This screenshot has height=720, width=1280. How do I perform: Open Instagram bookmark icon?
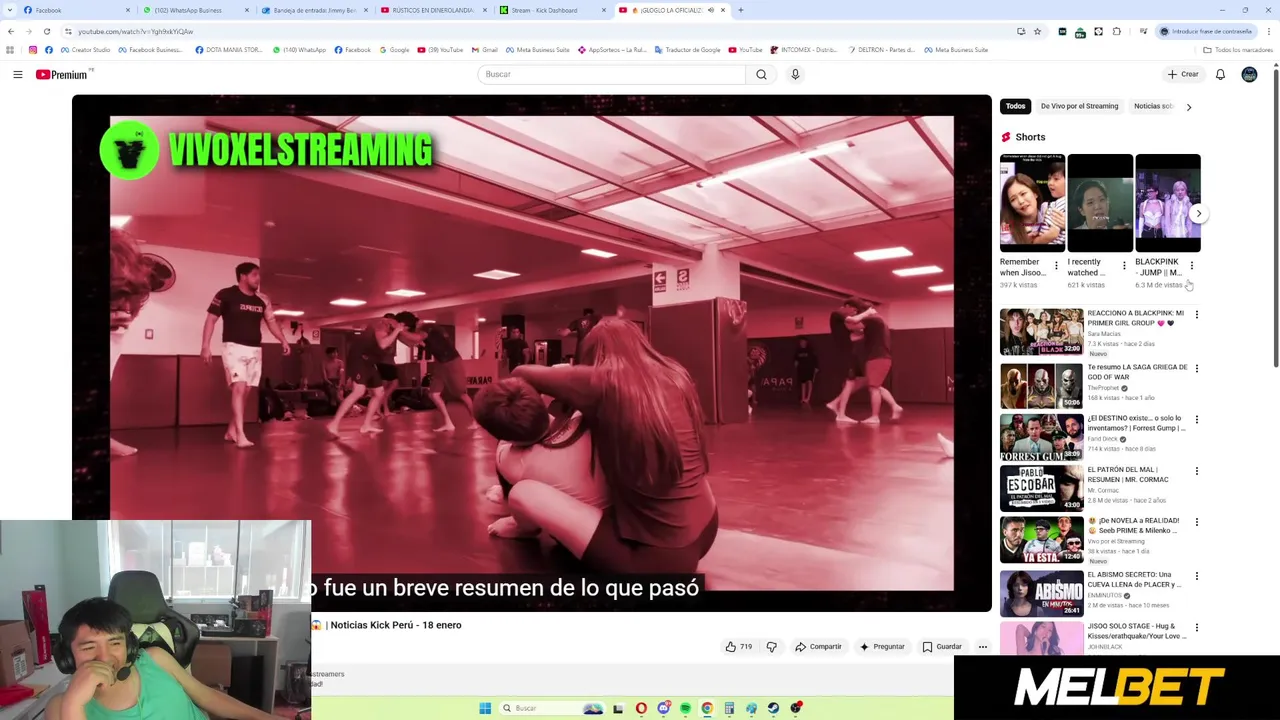[x=33, y=50]
